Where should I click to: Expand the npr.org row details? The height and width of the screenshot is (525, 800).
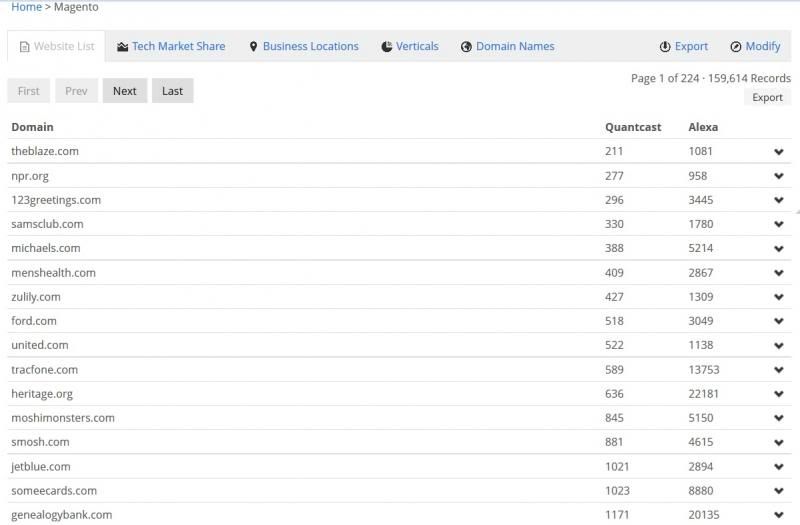click(x=779, y=176)
